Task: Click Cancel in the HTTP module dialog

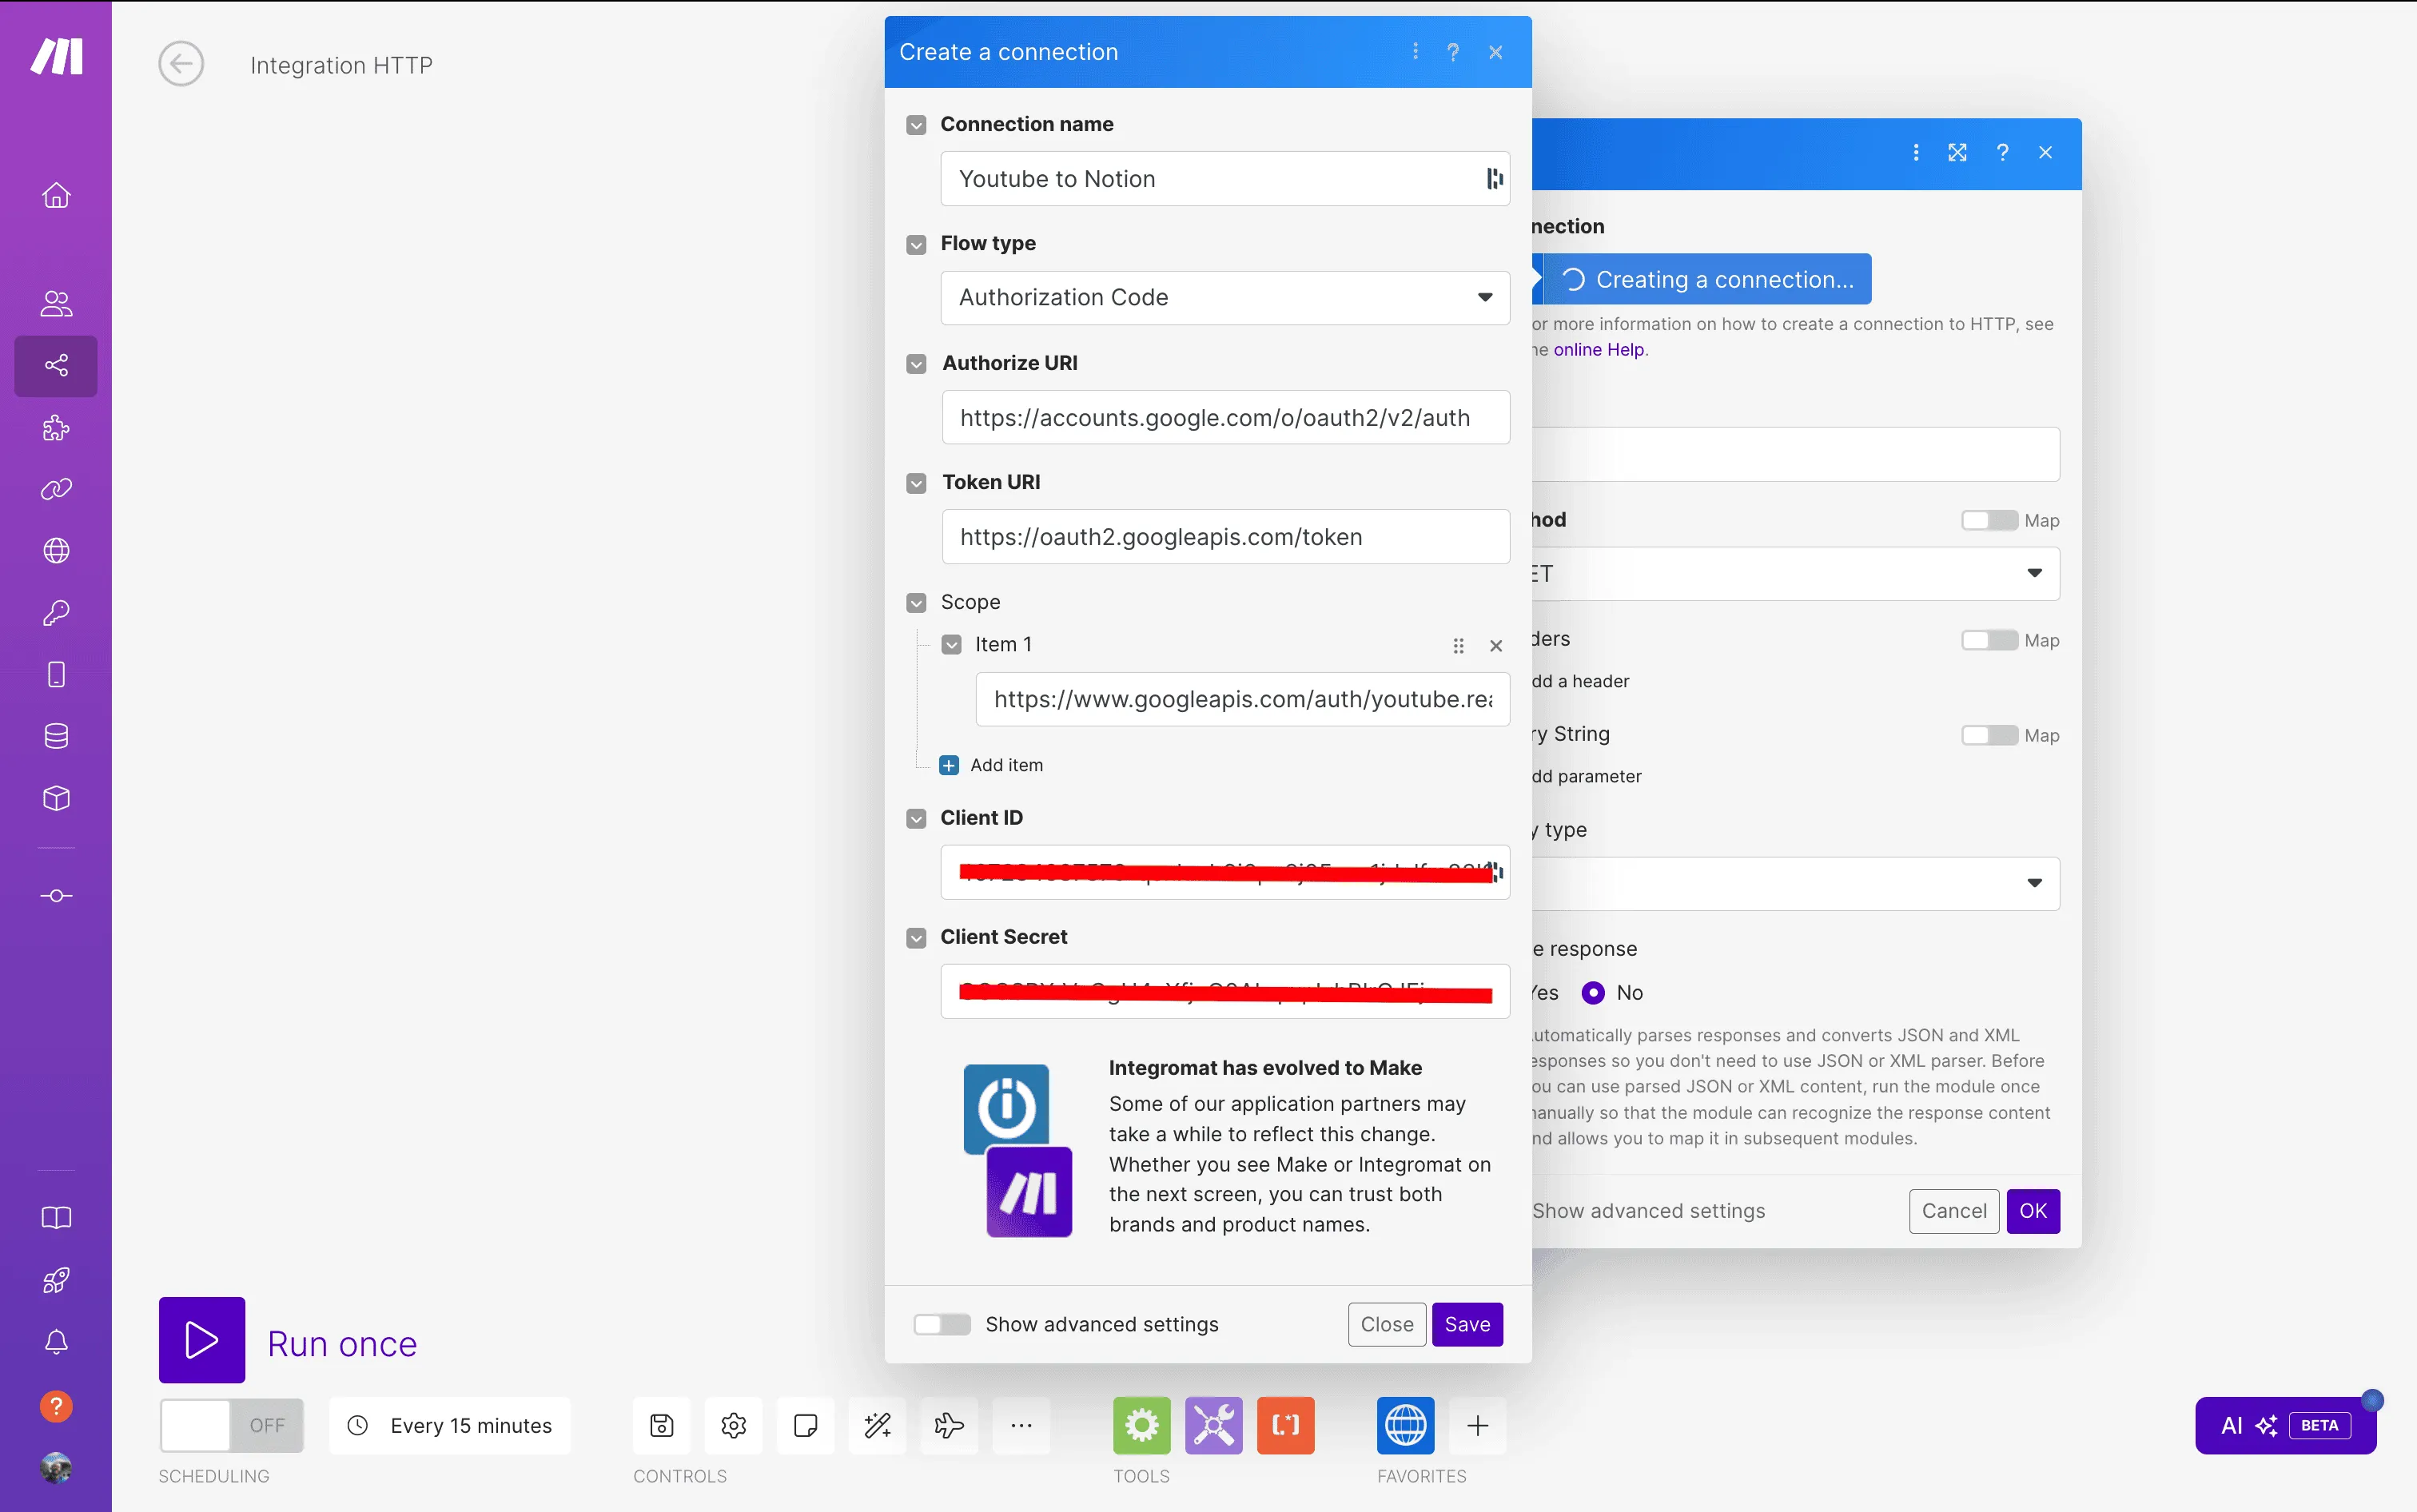Action: pyautogui.click(x=1954, y=1211)
